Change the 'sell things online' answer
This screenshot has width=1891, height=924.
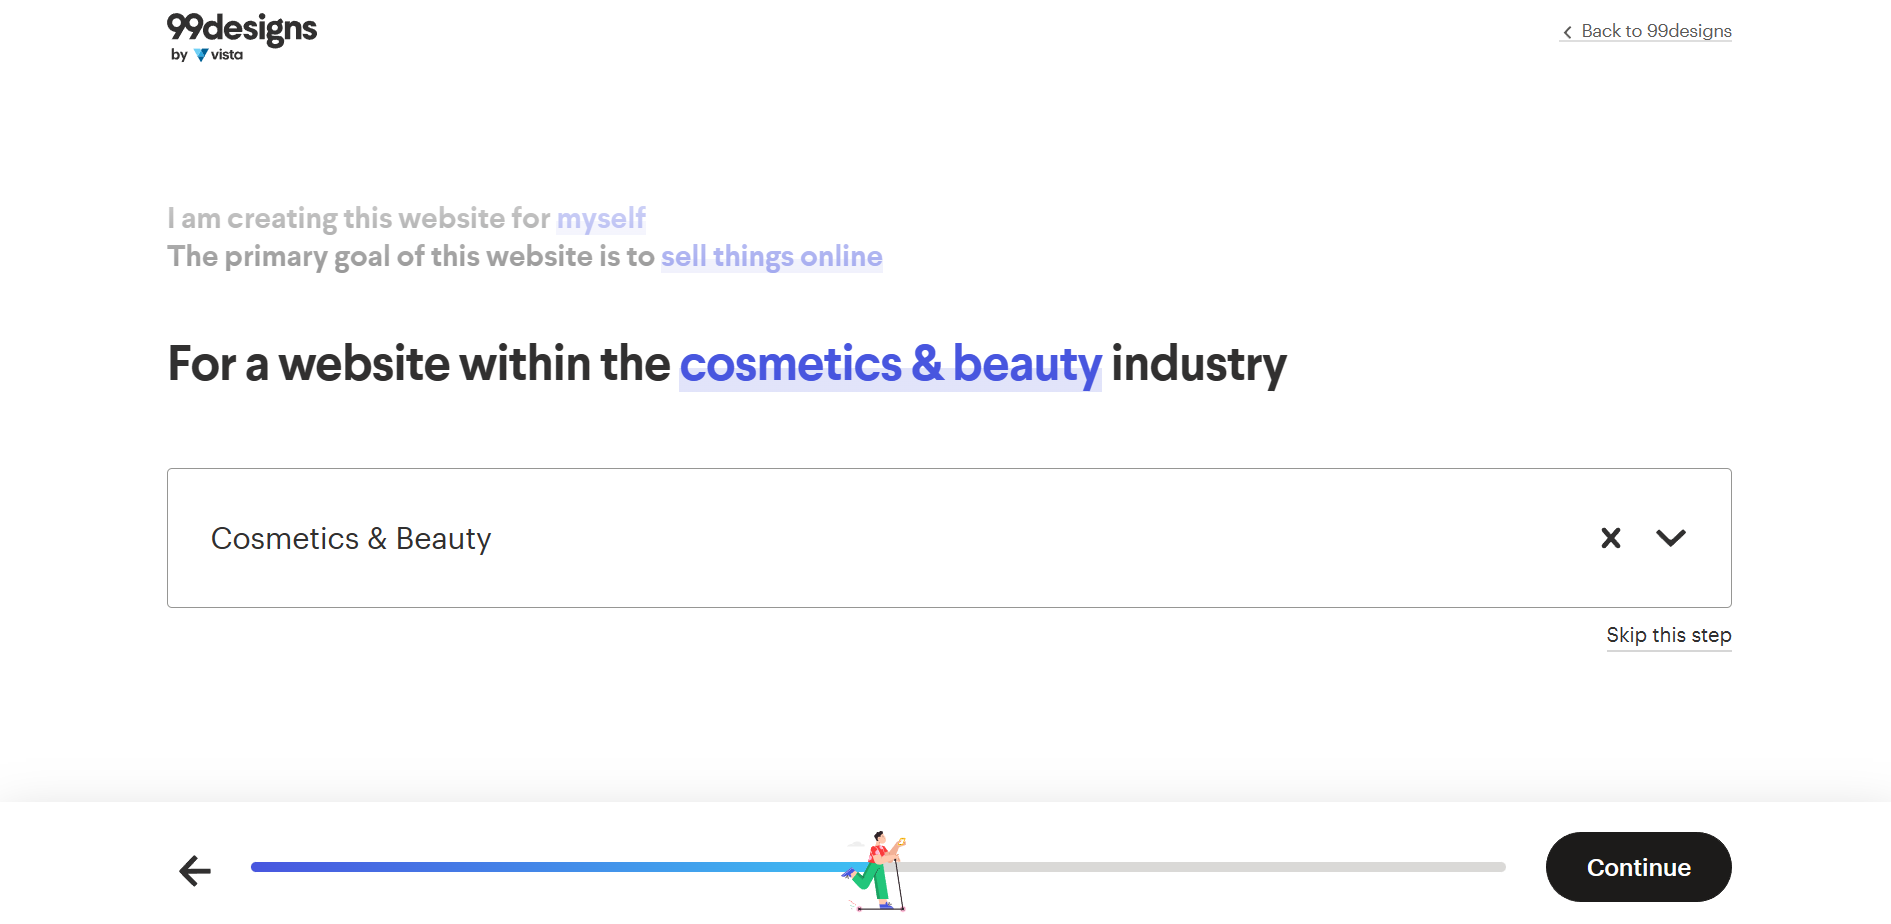(x=771, y=257)
